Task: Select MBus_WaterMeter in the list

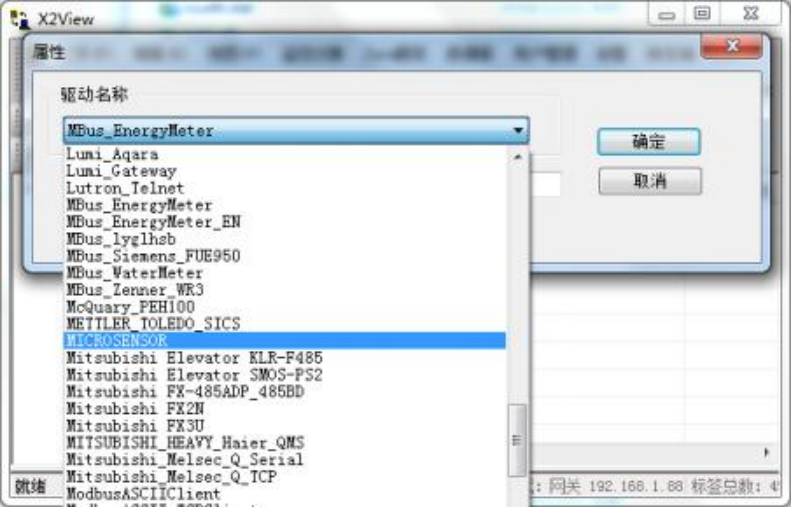Action: (285, 273)
